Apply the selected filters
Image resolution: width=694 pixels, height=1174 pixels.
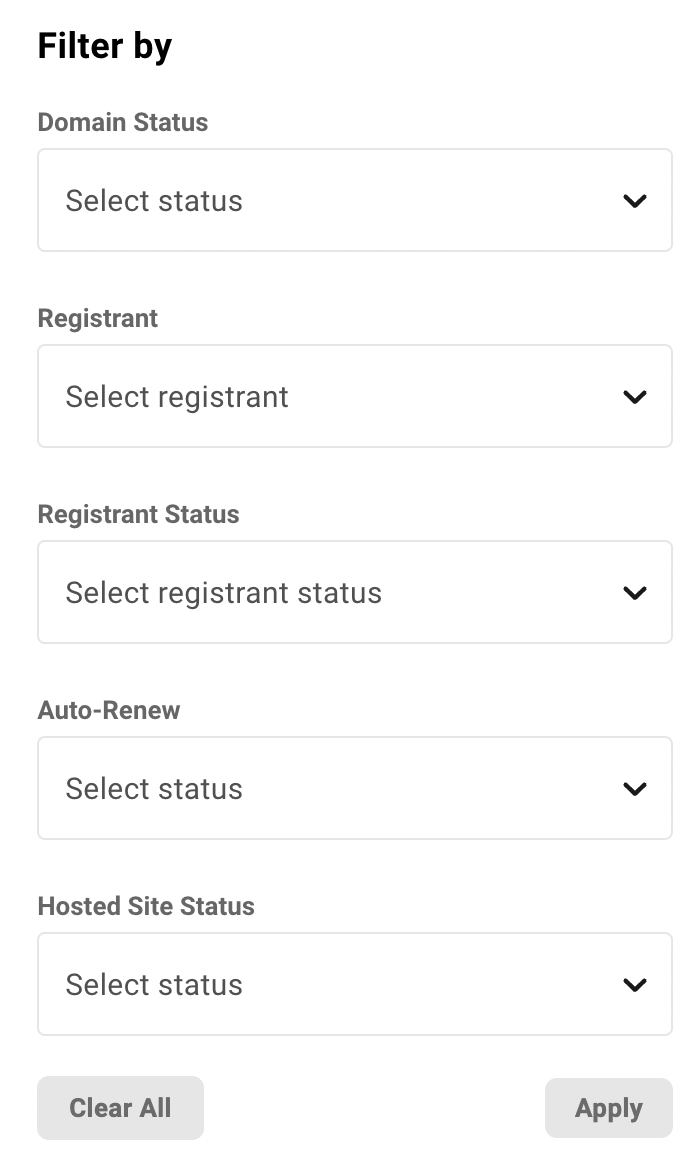(x=609, y=1108)
